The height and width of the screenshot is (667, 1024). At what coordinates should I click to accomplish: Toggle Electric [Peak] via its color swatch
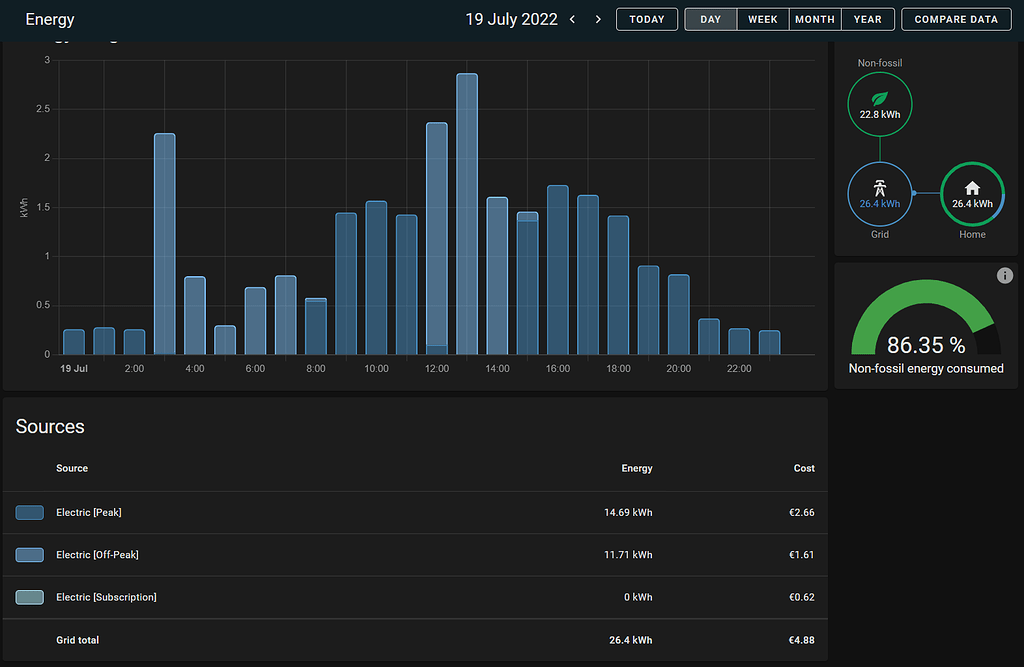29,512
